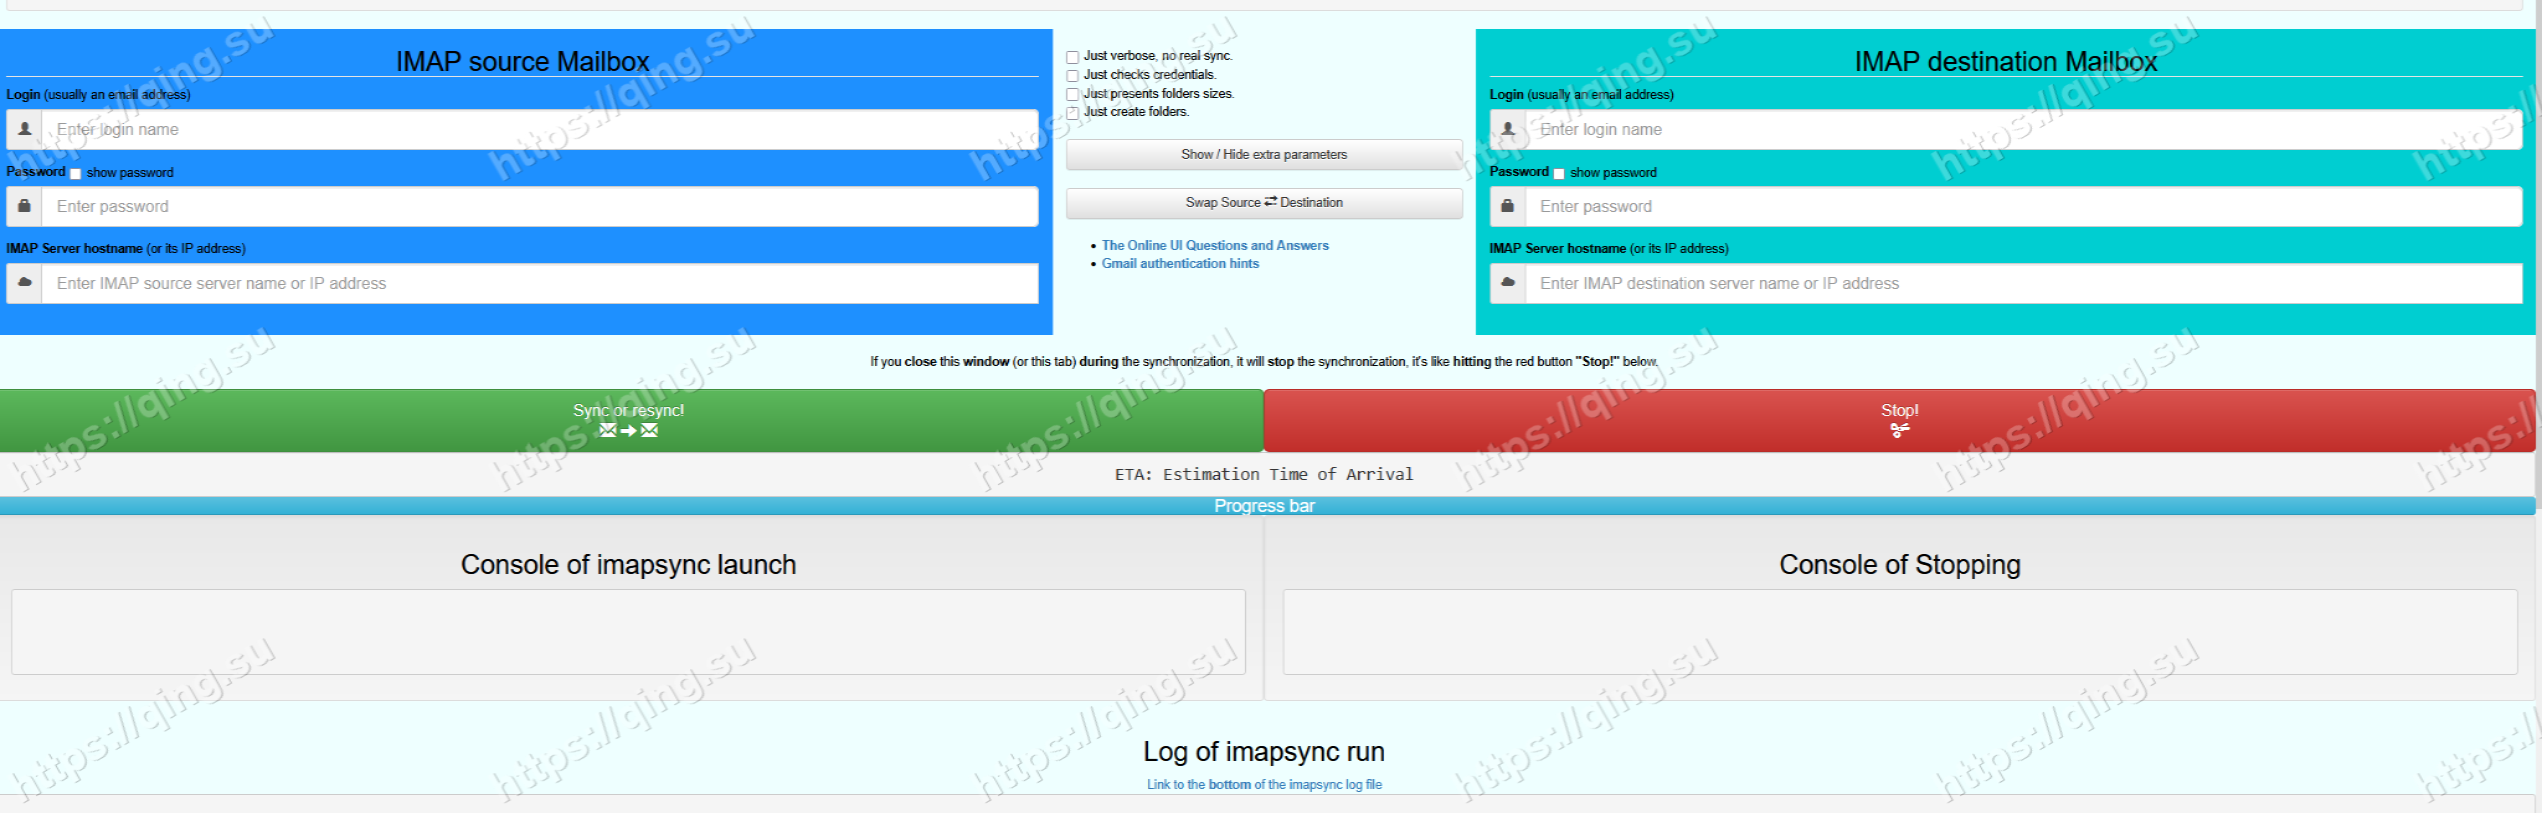Click inside the Console of Stopping box
Viewport: 2542px width, 813px height.
click(x=1900, y=632)
